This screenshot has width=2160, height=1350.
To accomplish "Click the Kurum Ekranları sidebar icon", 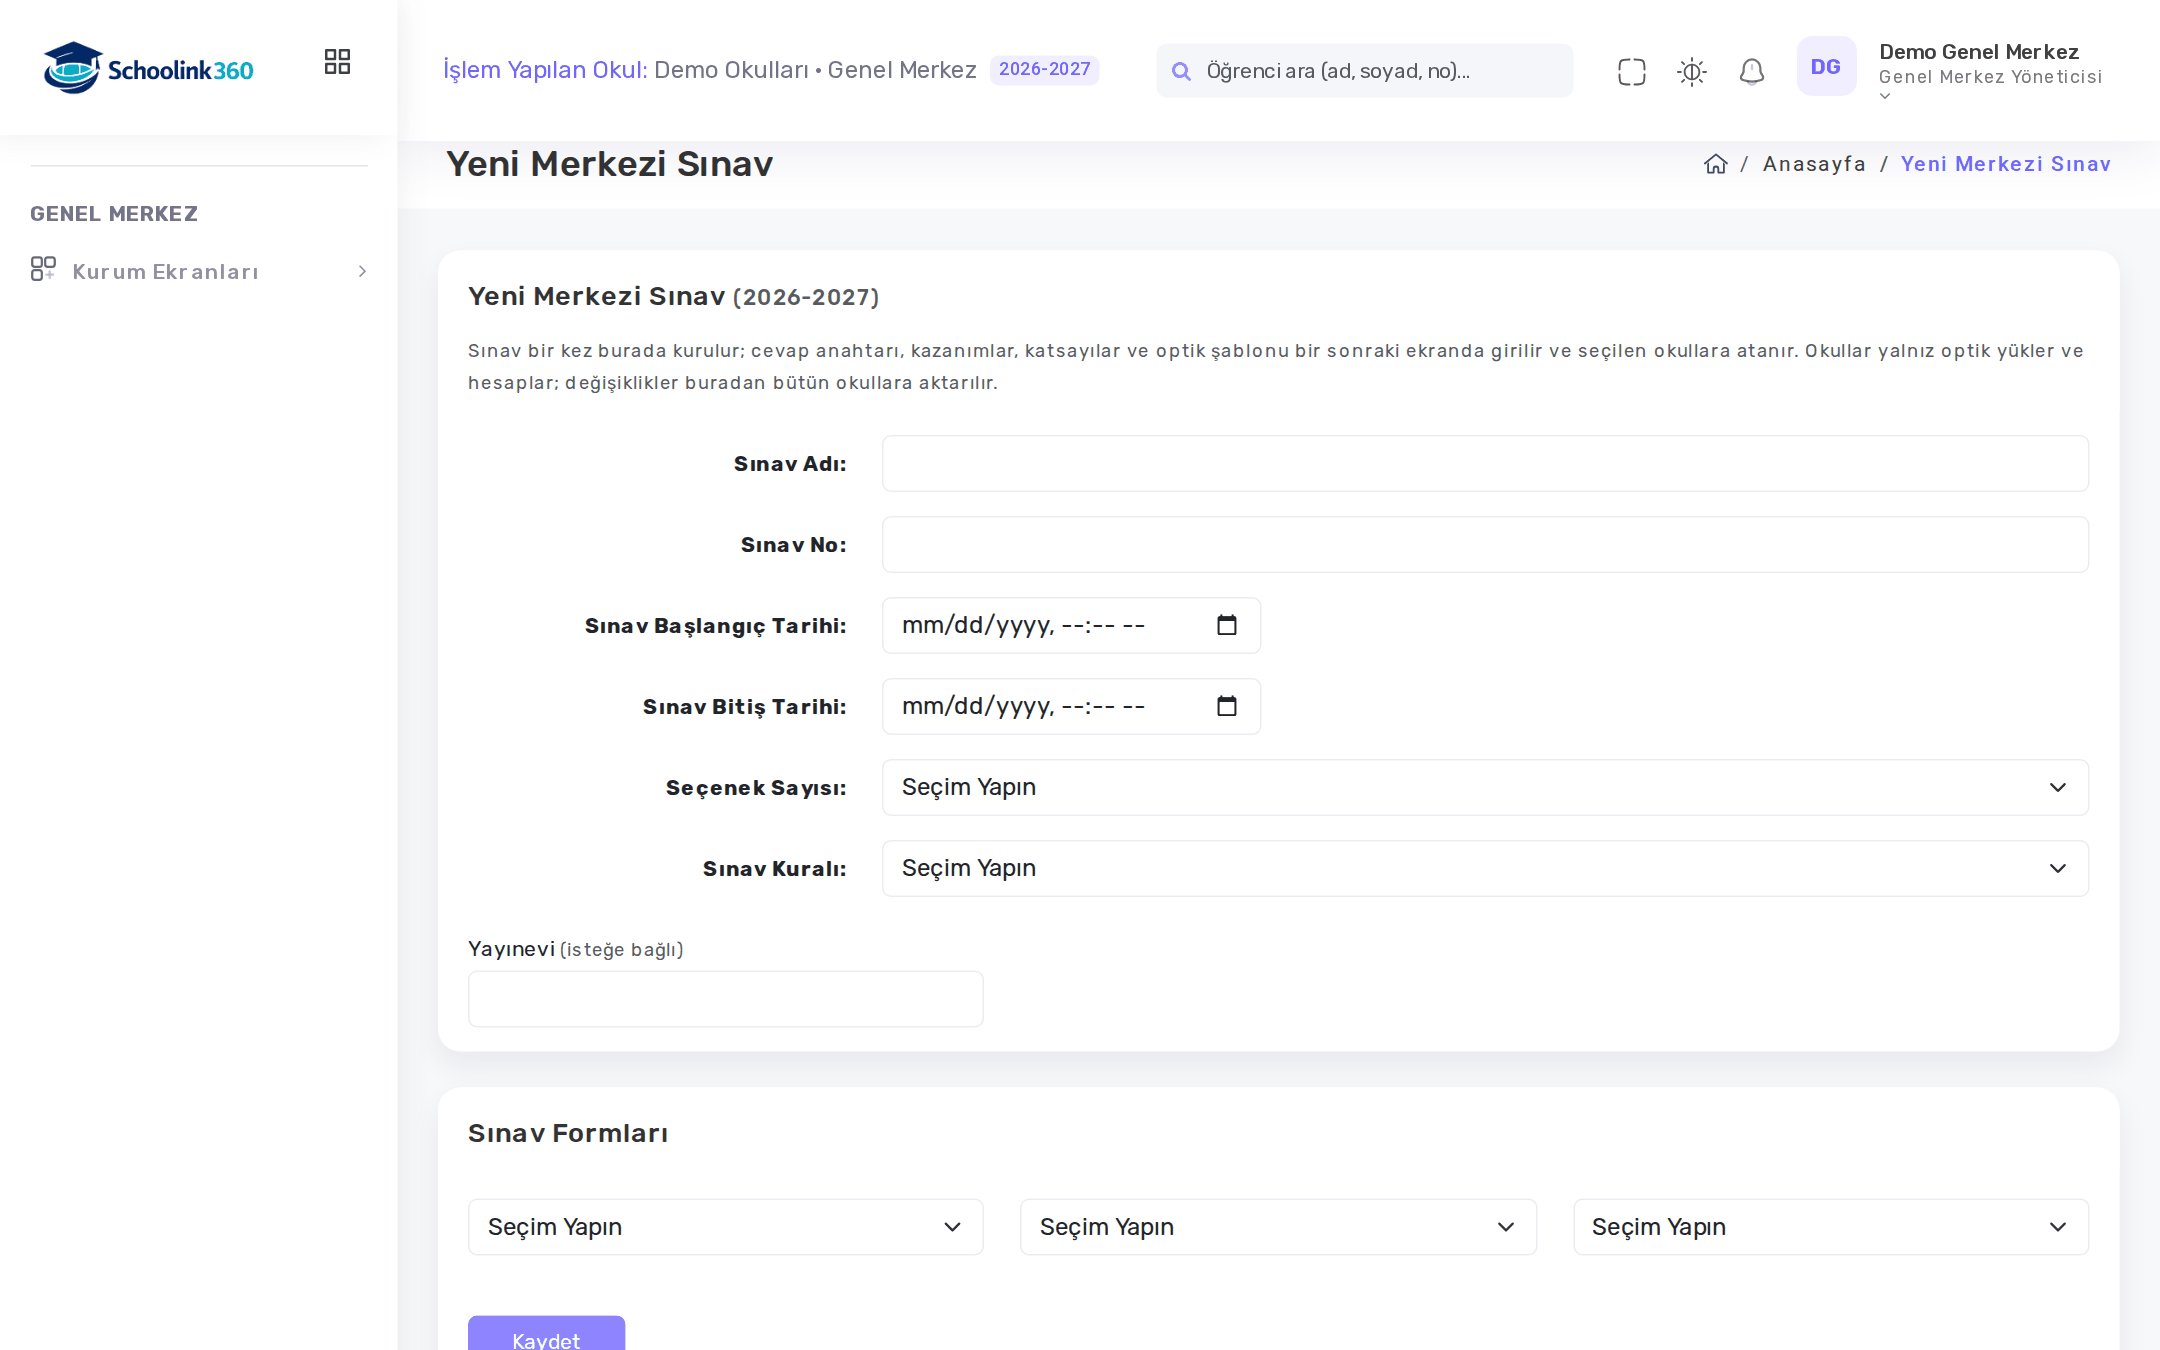I will [43, 269].
